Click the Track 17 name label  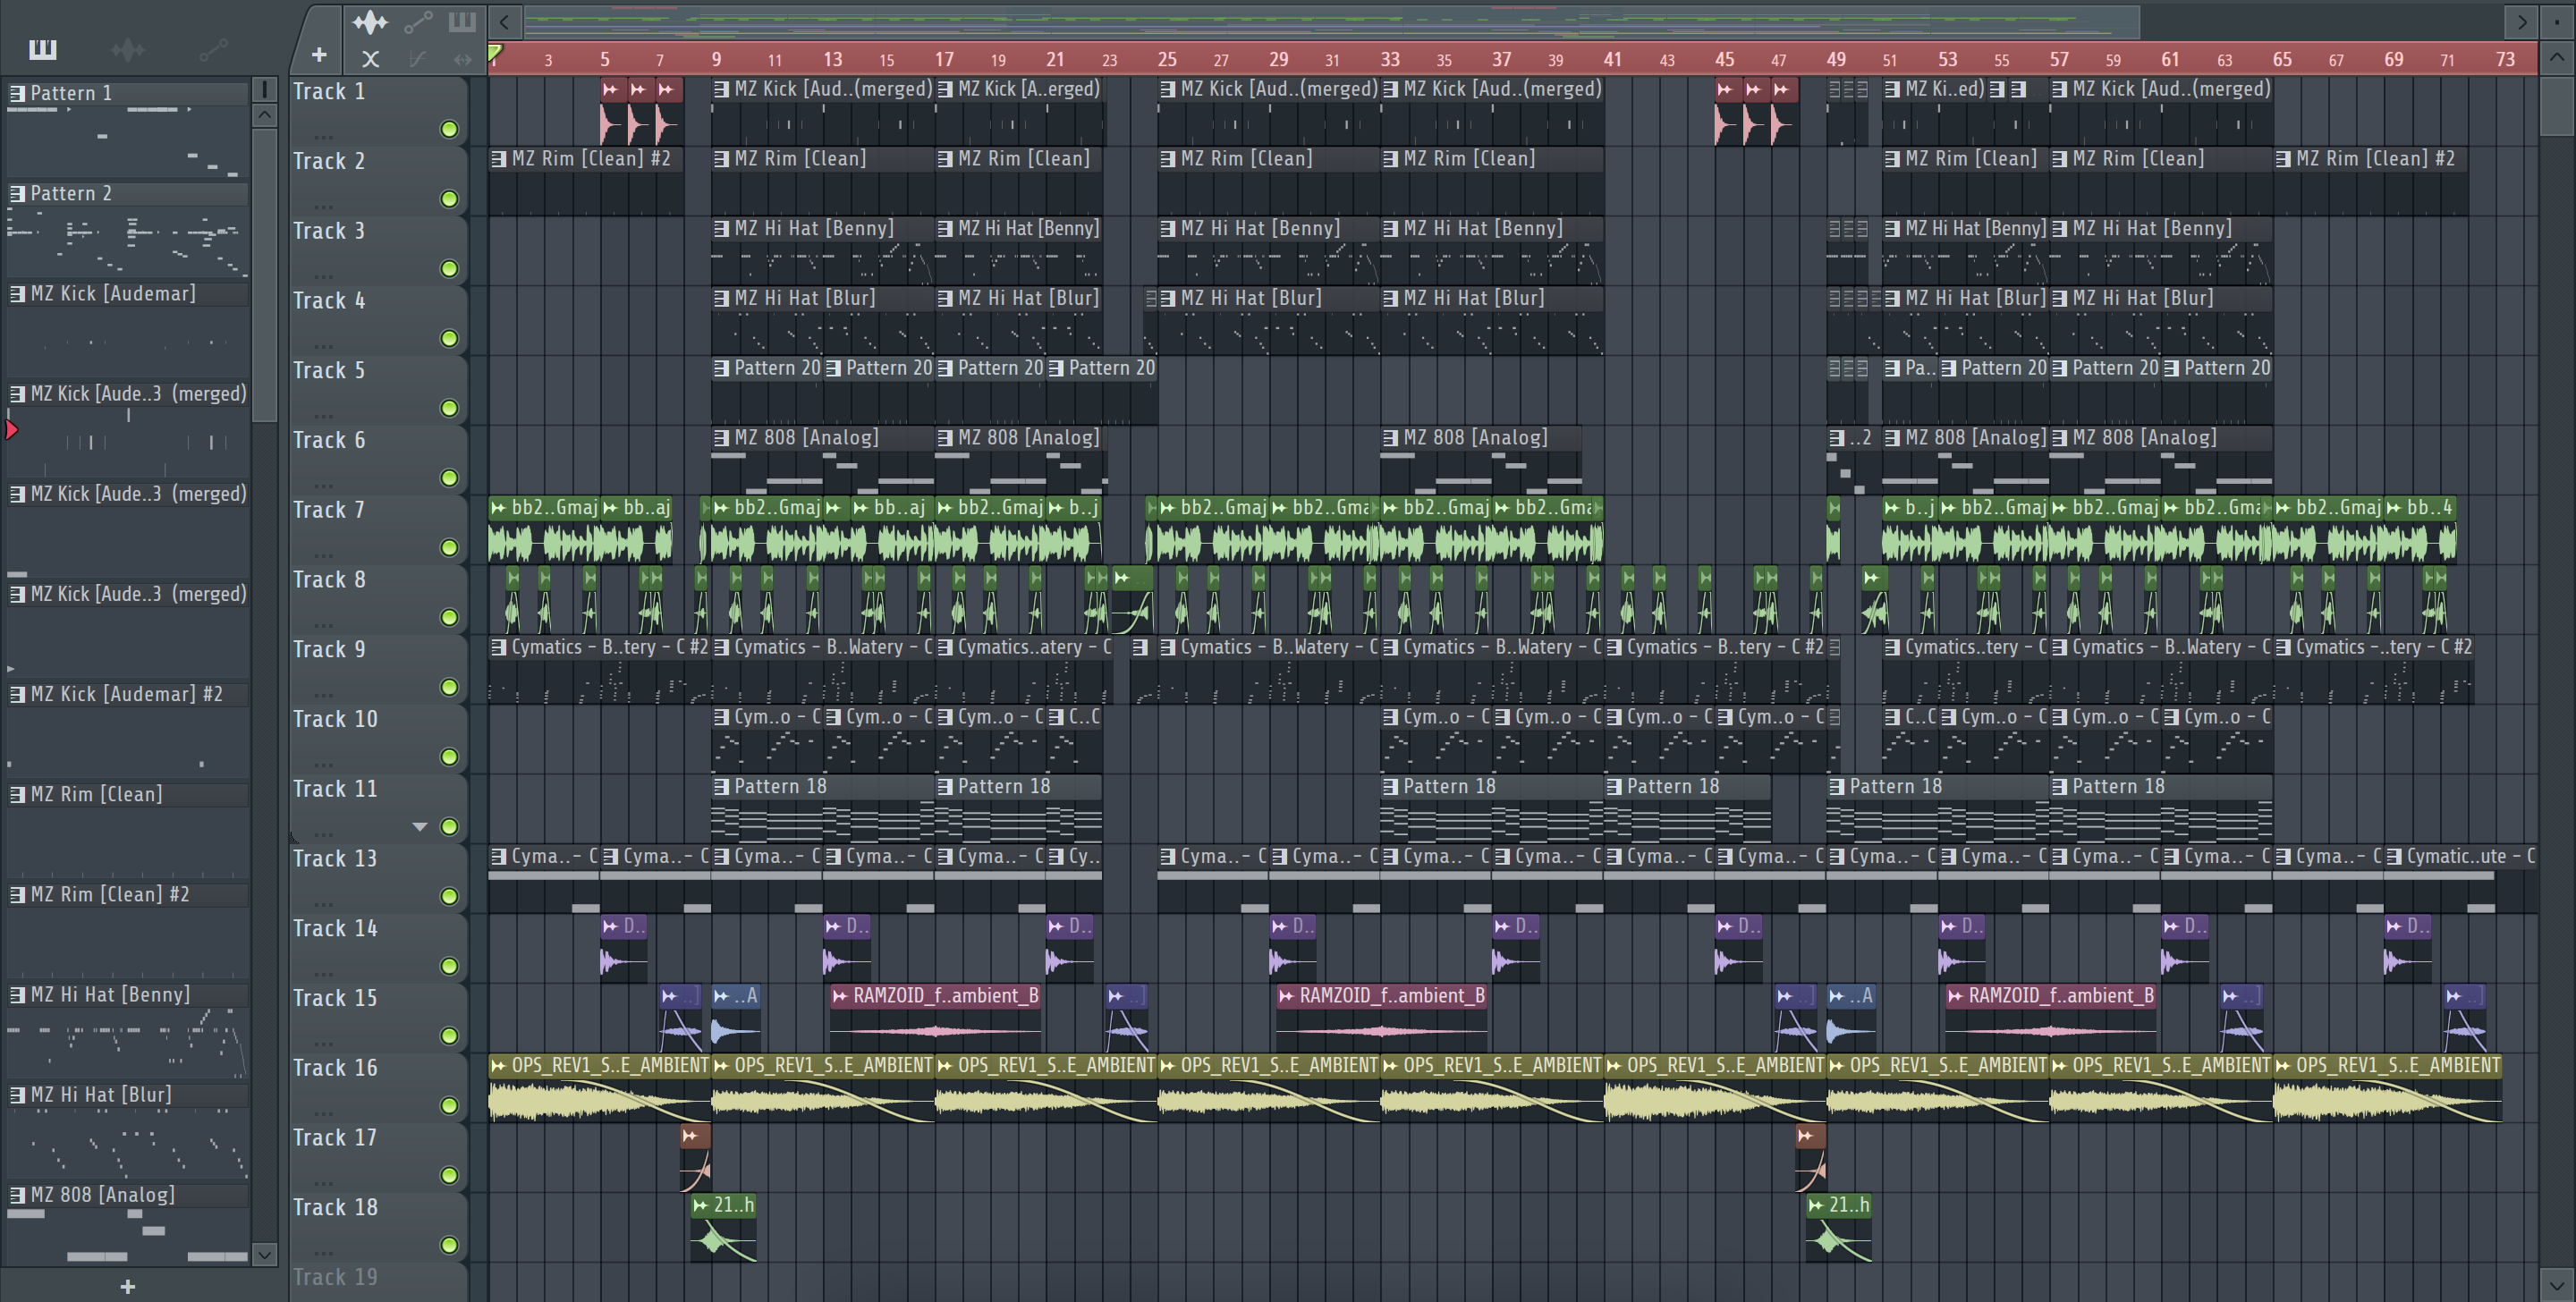pos(335,1138)
